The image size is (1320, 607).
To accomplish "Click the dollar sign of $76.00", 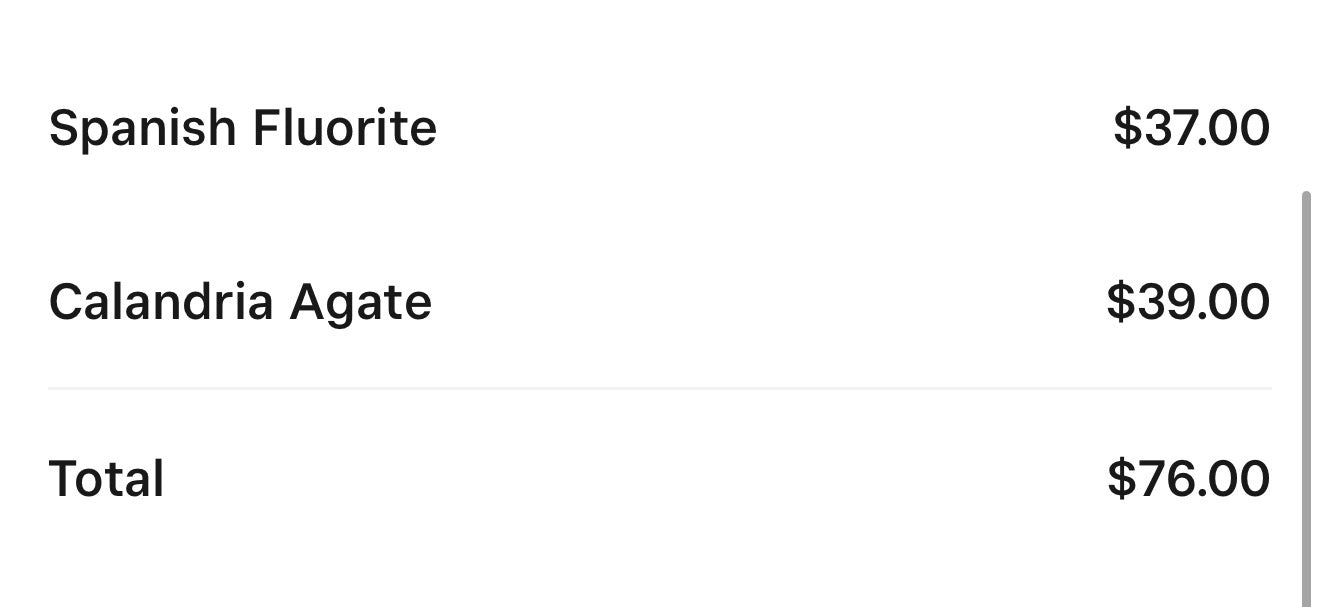I will [x=1121, y=478].
